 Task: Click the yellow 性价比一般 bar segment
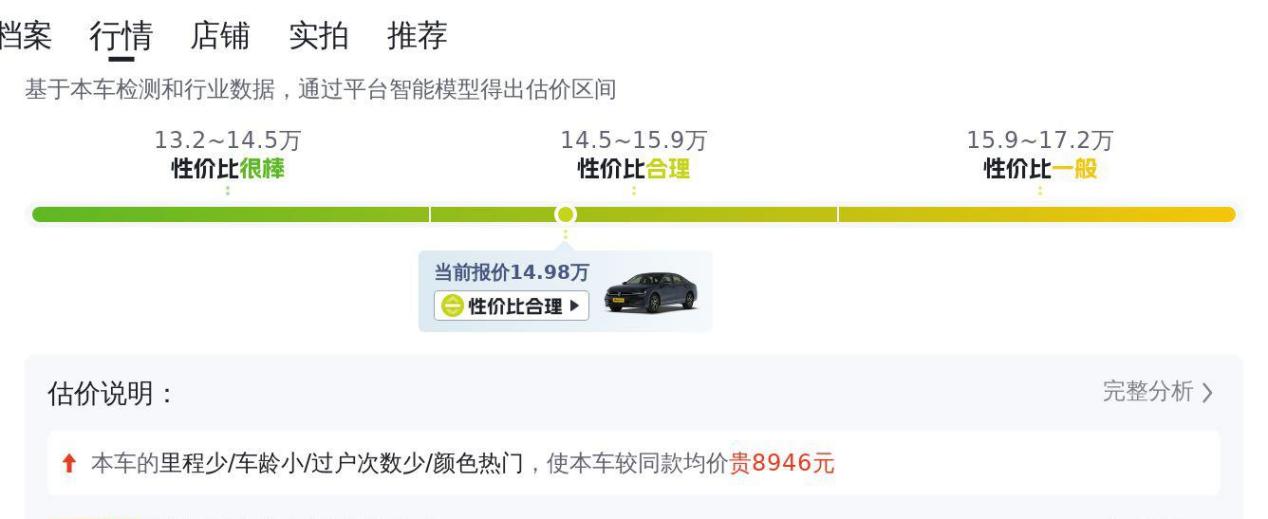(x=1037, y=214)
